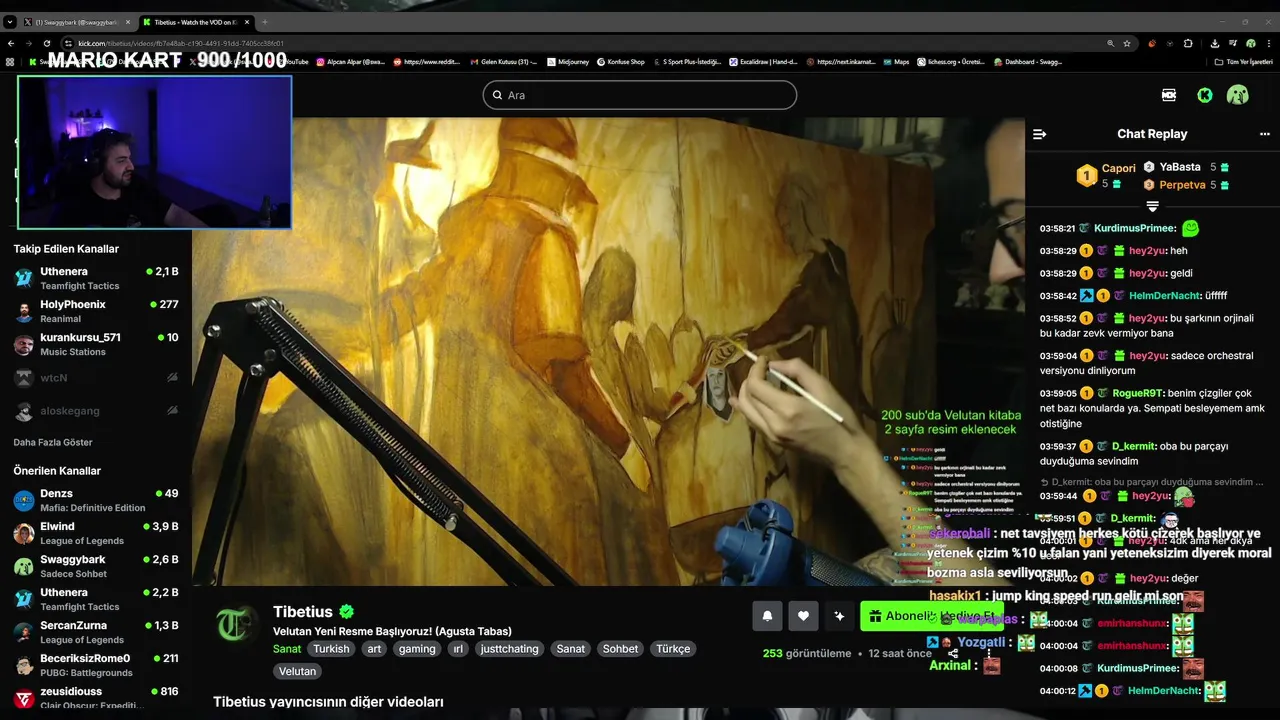Reload the page with the refresh icon
Screen dimensions: 1280x720
47,43
